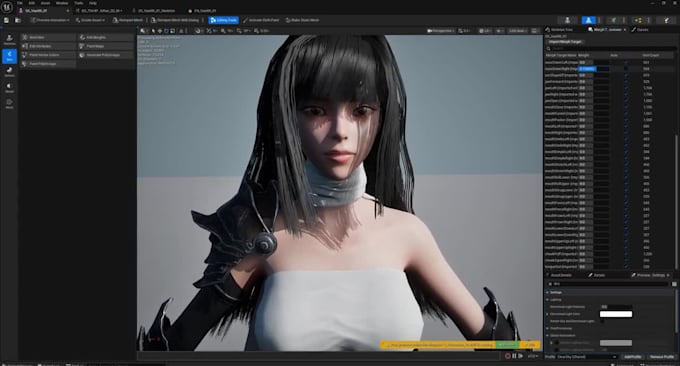Open the camera speed setting
Viewport: 680px width, 366px height.
(x=464, y=31)
